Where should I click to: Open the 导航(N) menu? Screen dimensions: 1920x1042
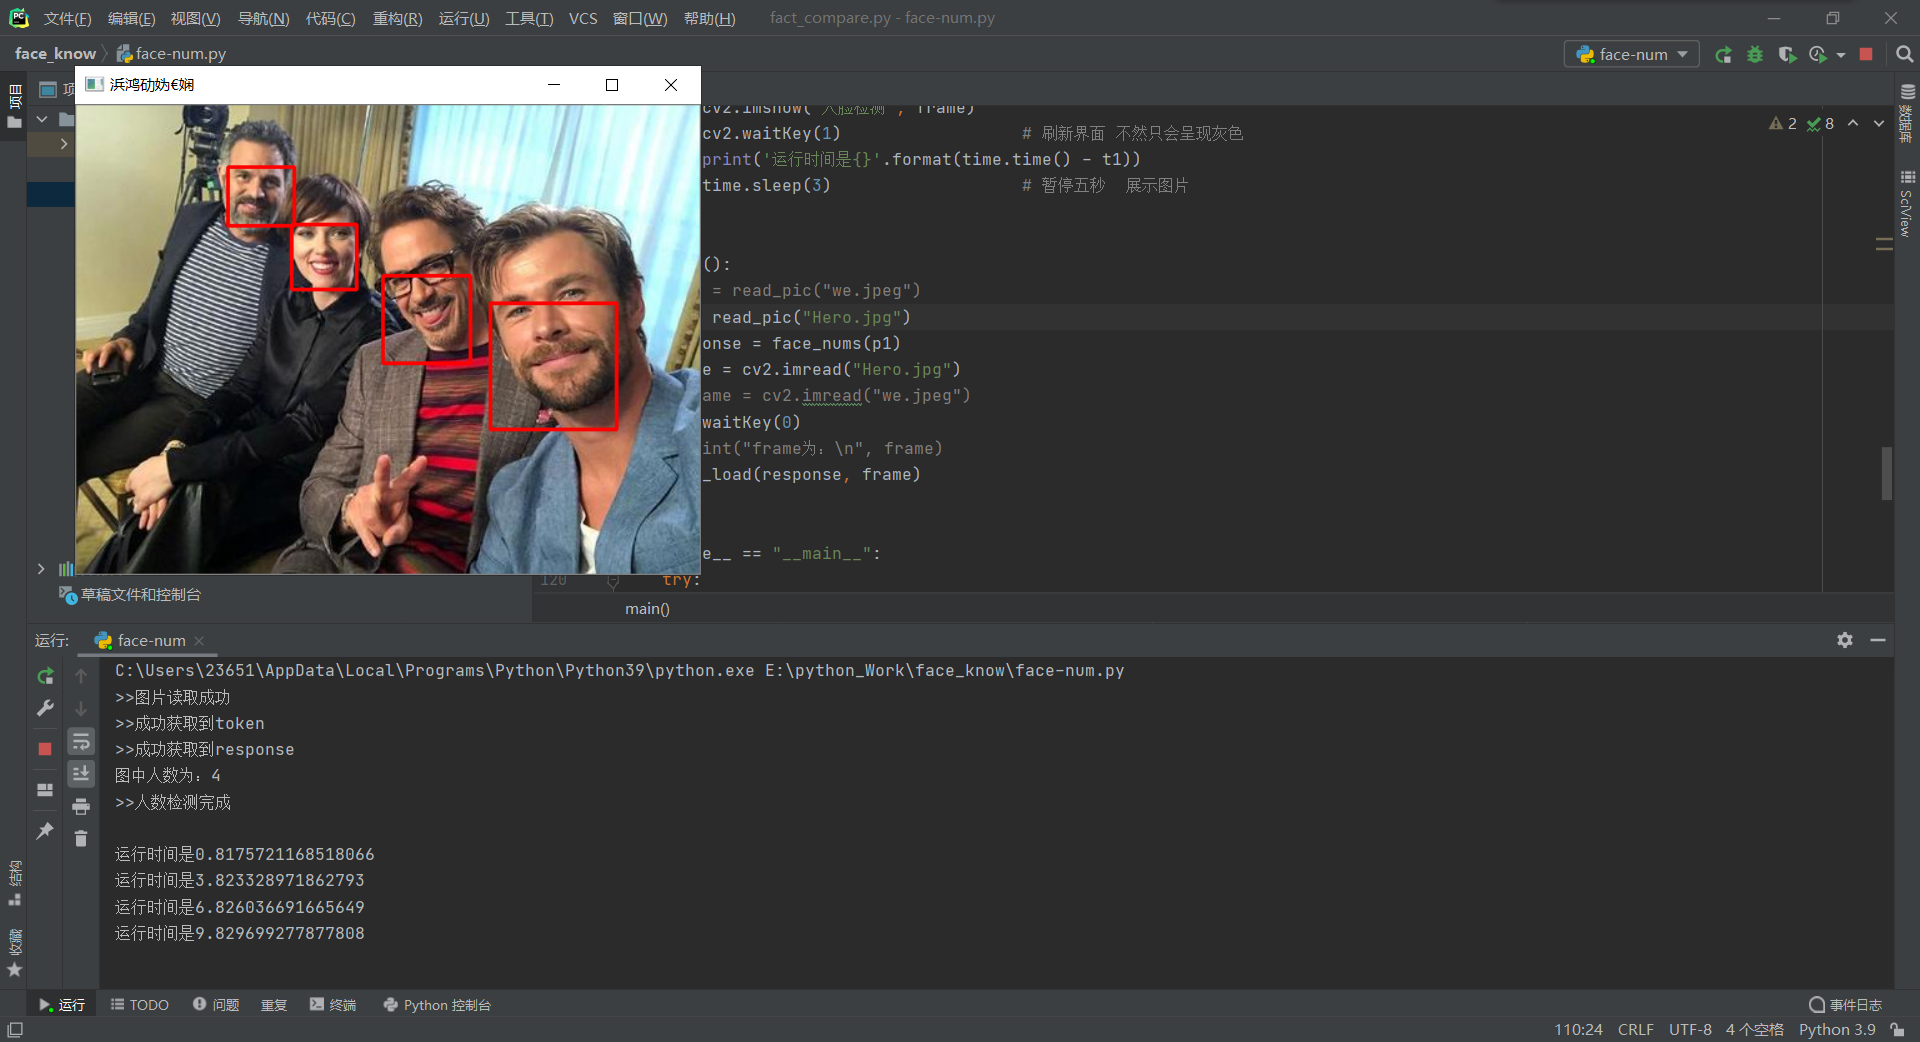[263, 18]
